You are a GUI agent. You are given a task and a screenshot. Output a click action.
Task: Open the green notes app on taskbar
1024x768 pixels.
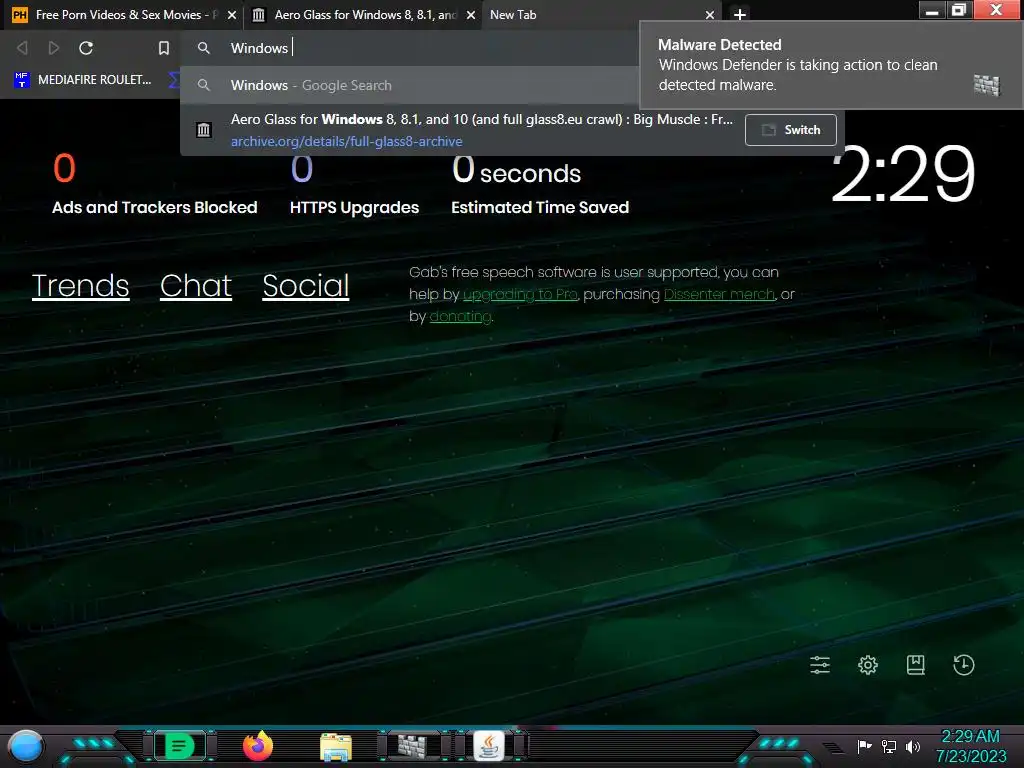[x=179, y=746]
